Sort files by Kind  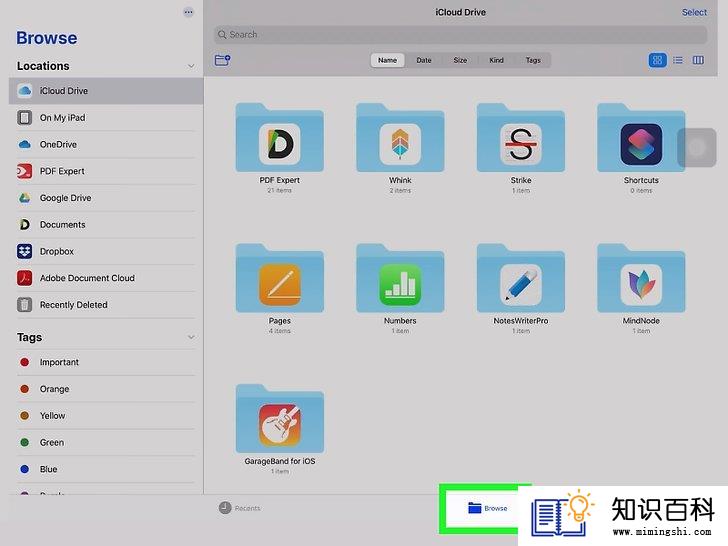[x=496, y=60]
